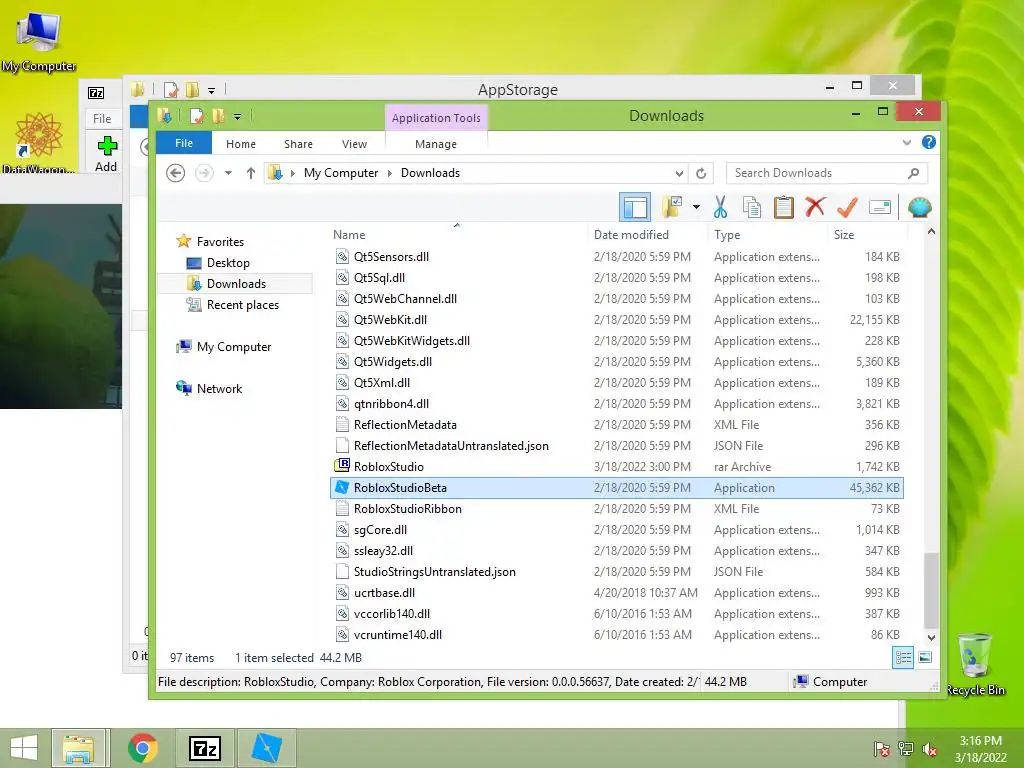The image size is (1024, 768).
Task: Go up one folder level
Action: point(251,173)
